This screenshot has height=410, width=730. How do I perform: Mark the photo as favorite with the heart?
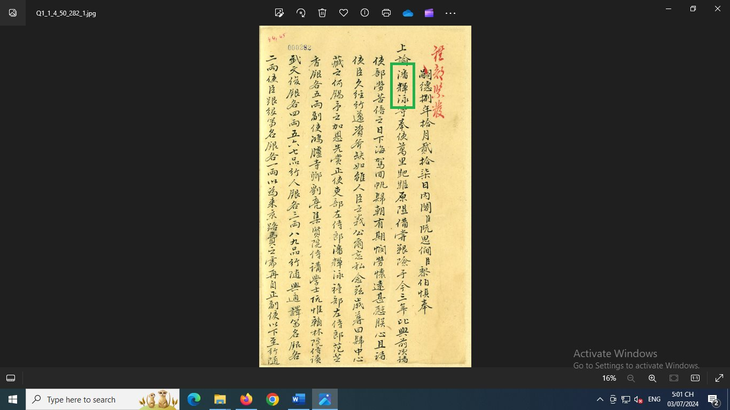point(343,13)
